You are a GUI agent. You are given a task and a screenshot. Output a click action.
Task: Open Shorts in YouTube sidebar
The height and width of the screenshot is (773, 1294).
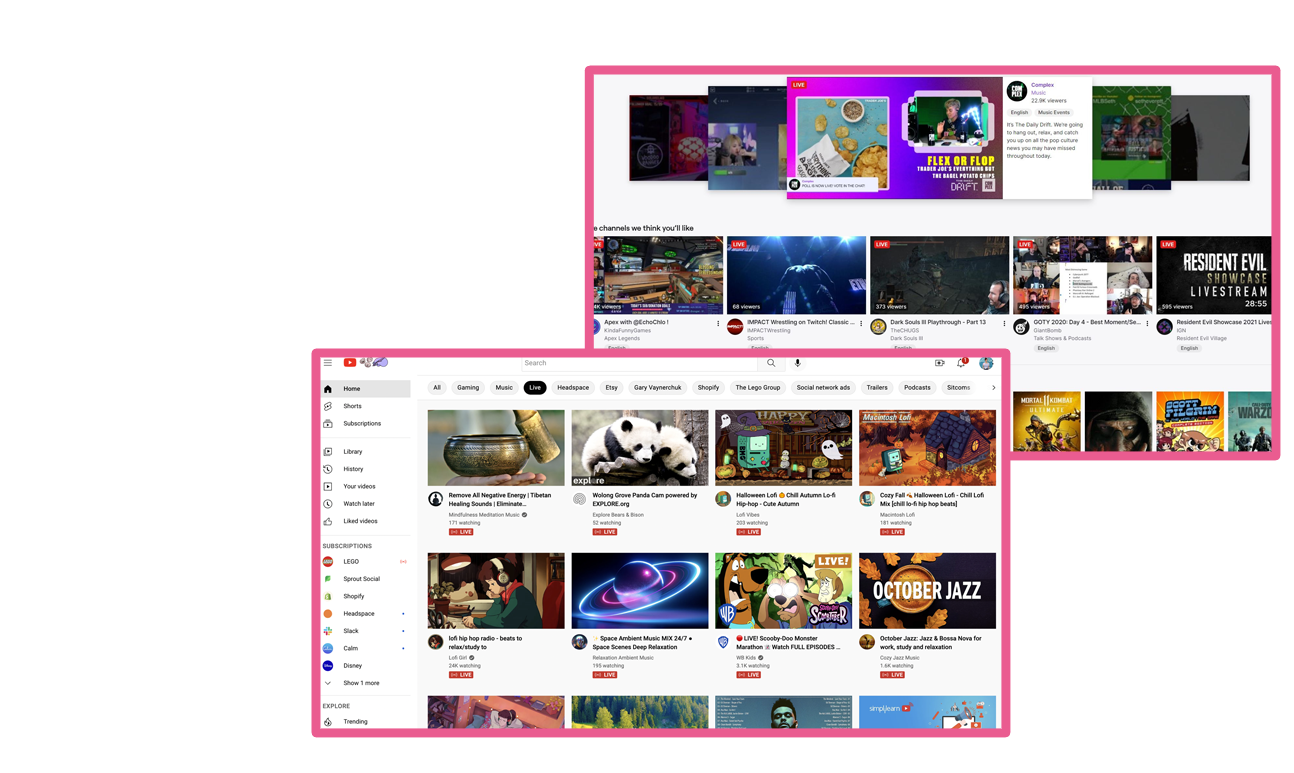[365, 406]
